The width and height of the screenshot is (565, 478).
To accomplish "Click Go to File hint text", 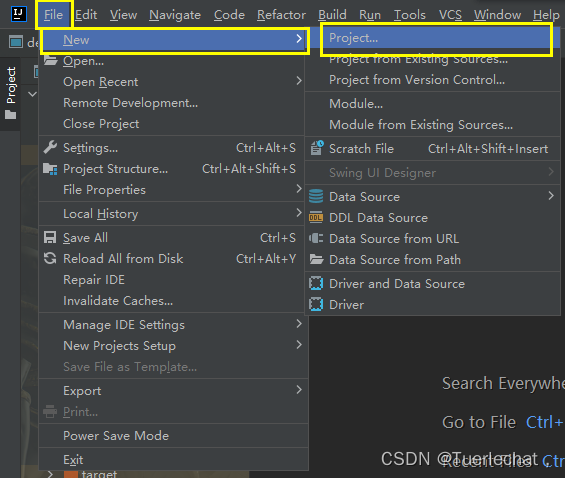I will [x=479, y=422].
